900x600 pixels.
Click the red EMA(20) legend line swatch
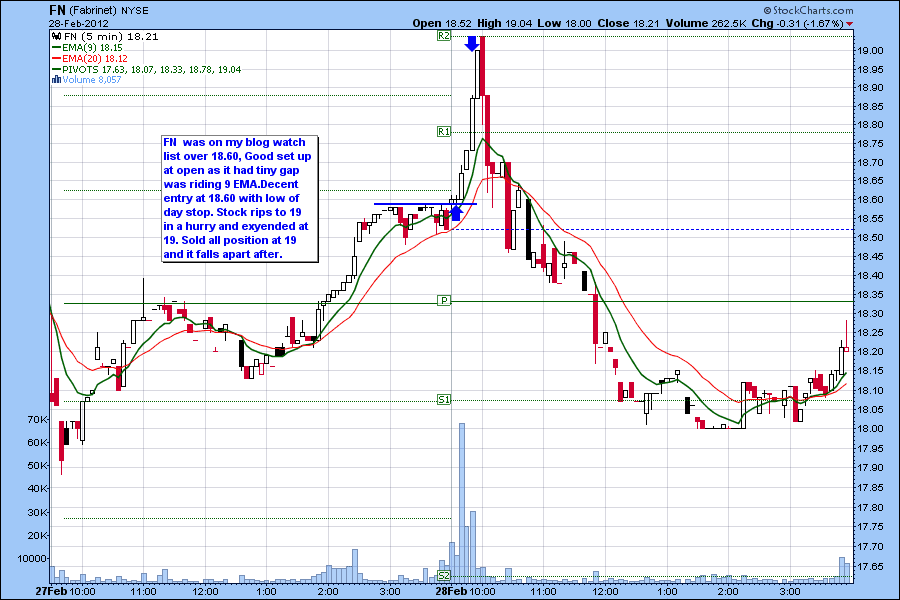pyautogui.click(x=56, y=59)
